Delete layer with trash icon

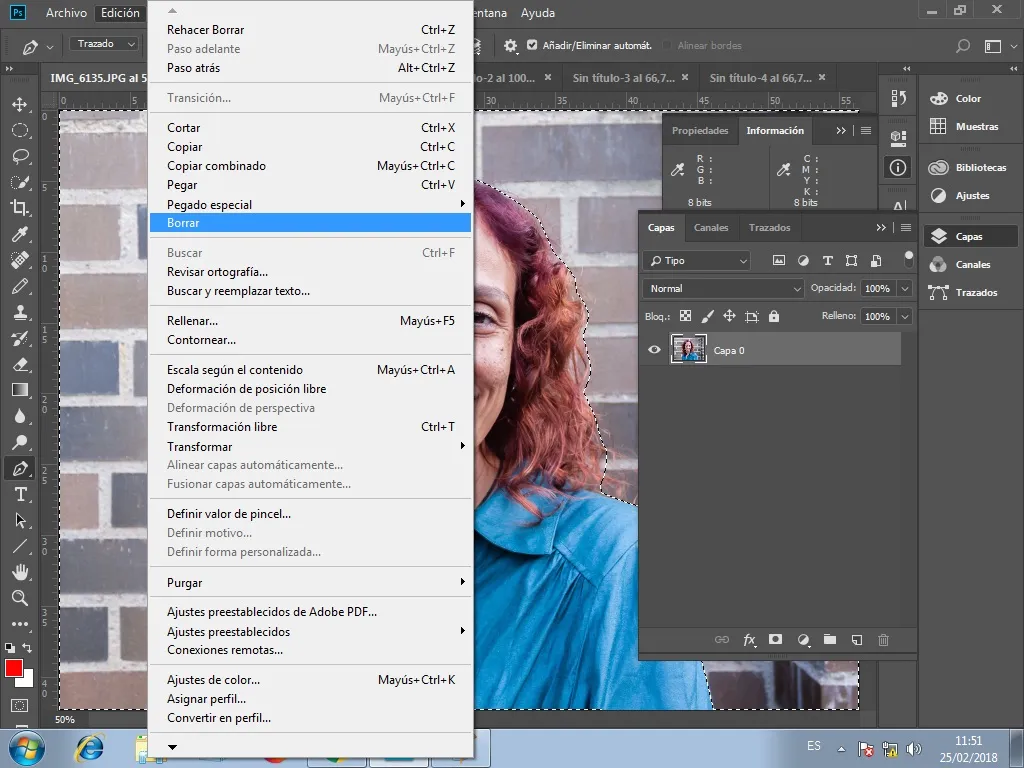[x=883, y=640]
